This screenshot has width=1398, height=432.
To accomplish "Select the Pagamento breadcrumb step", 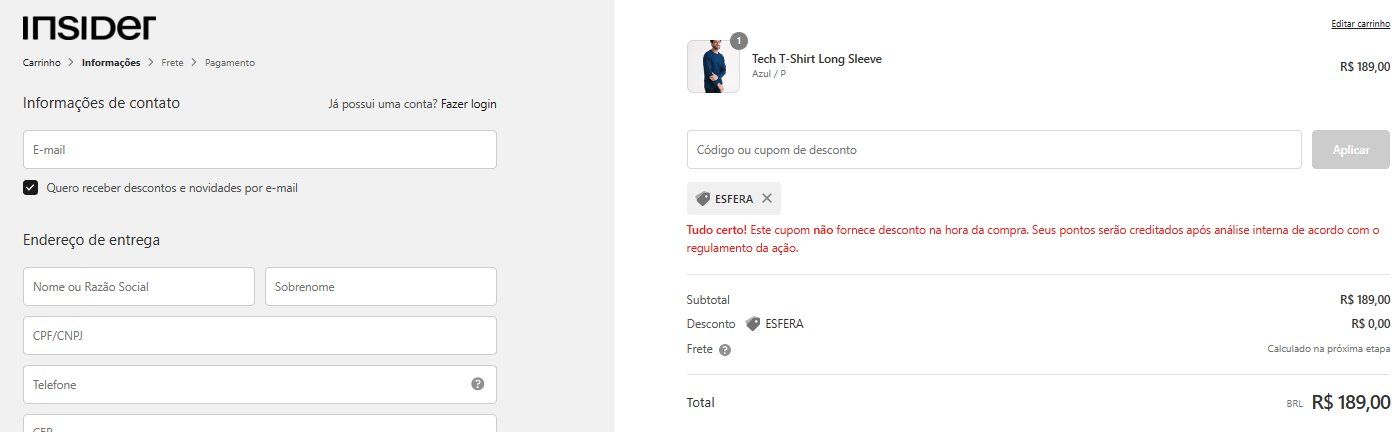I will coord(230,63).
